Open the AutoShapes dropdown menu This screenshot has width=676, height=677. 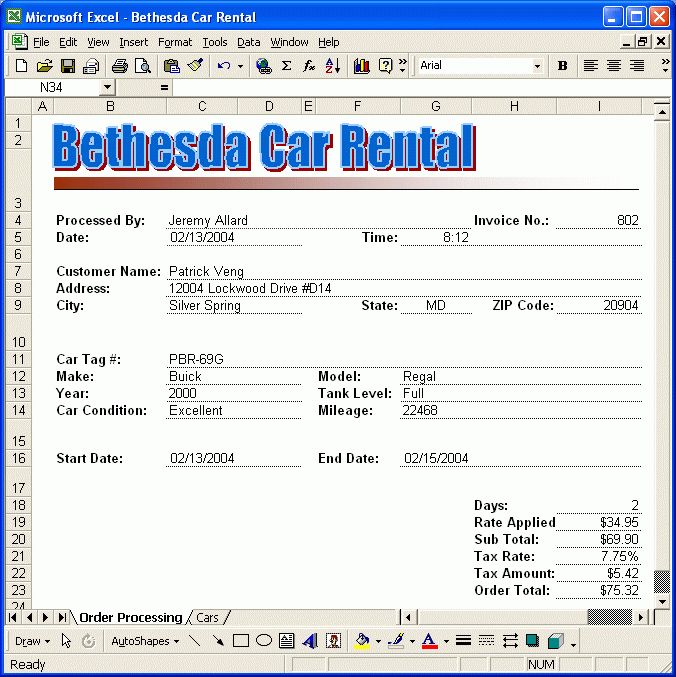[145, 641]
